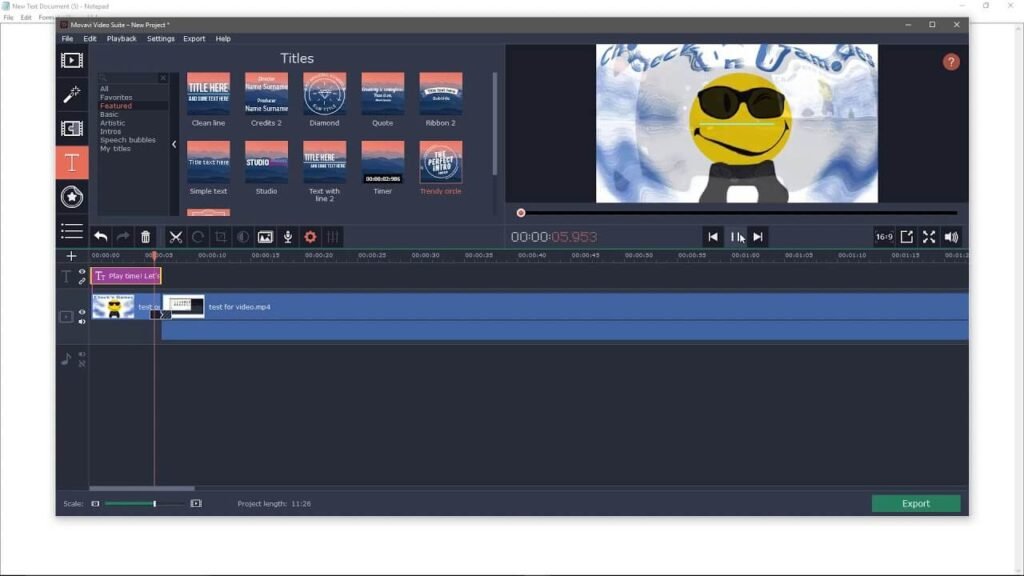The image size is (1024, 576).
Task: Add a new track with plus icon
Action: 71,256
